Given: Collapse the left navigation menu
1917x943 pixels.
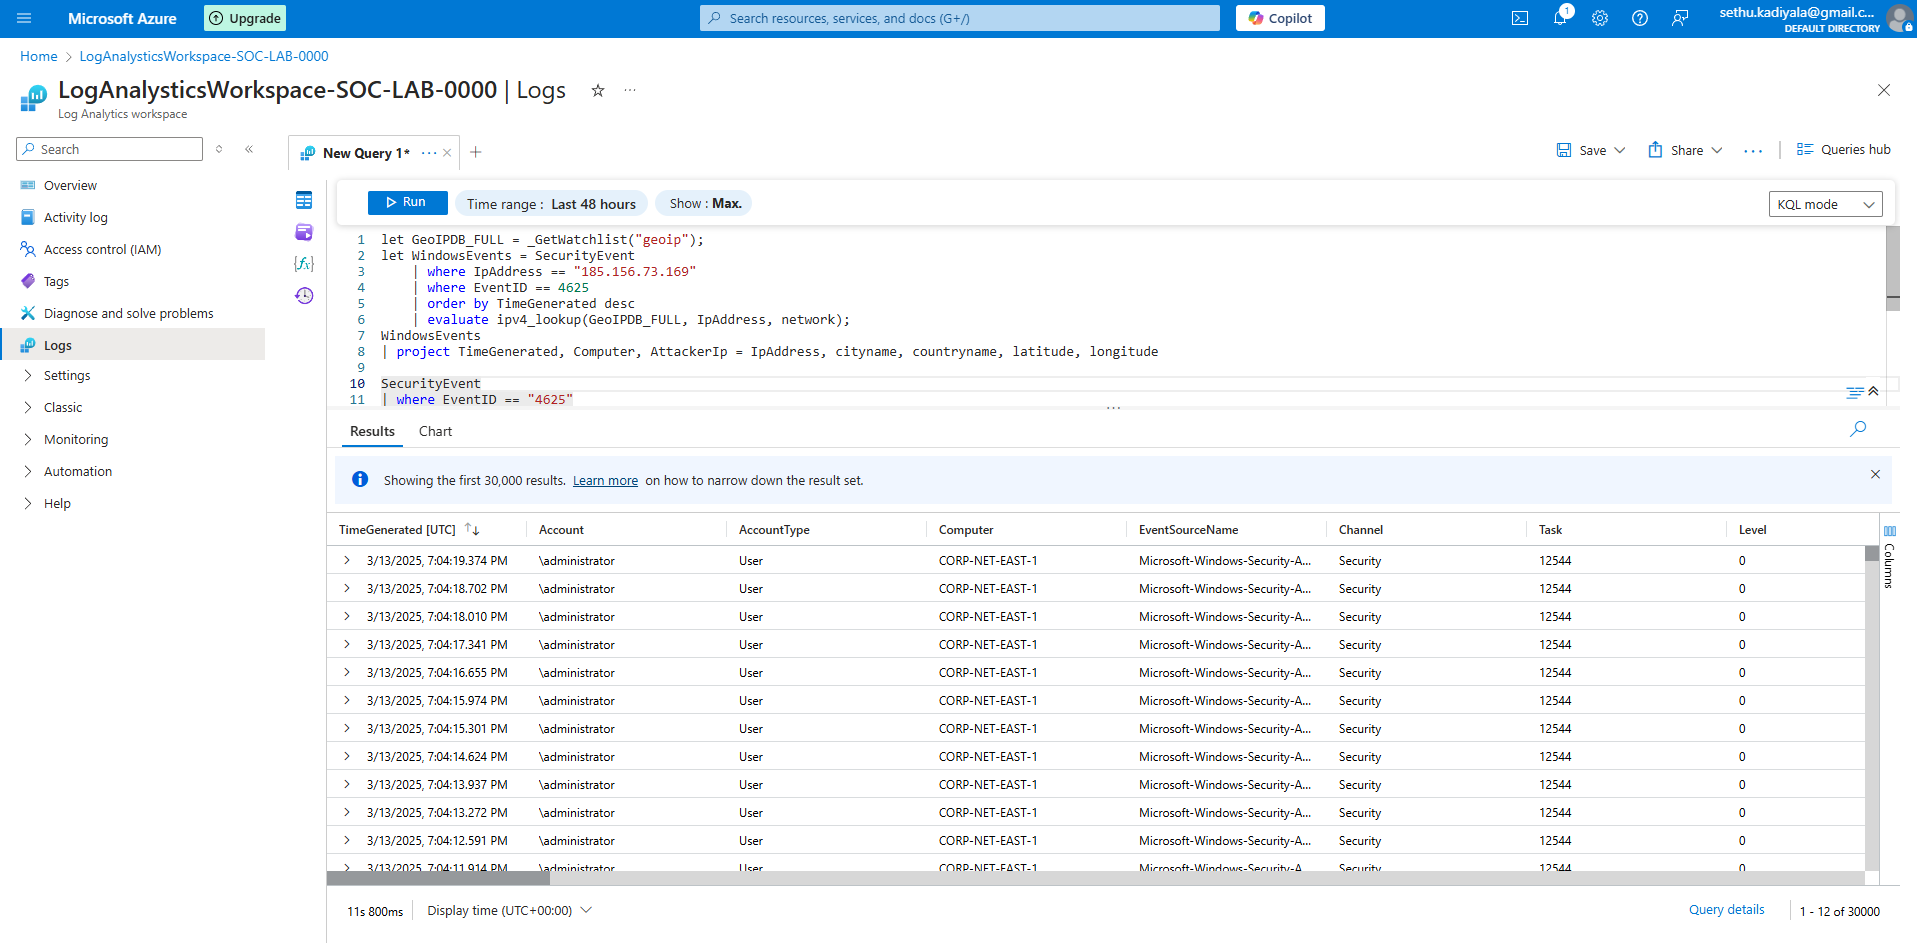Looking at the screenshot, I should click(x=249, y=149).
